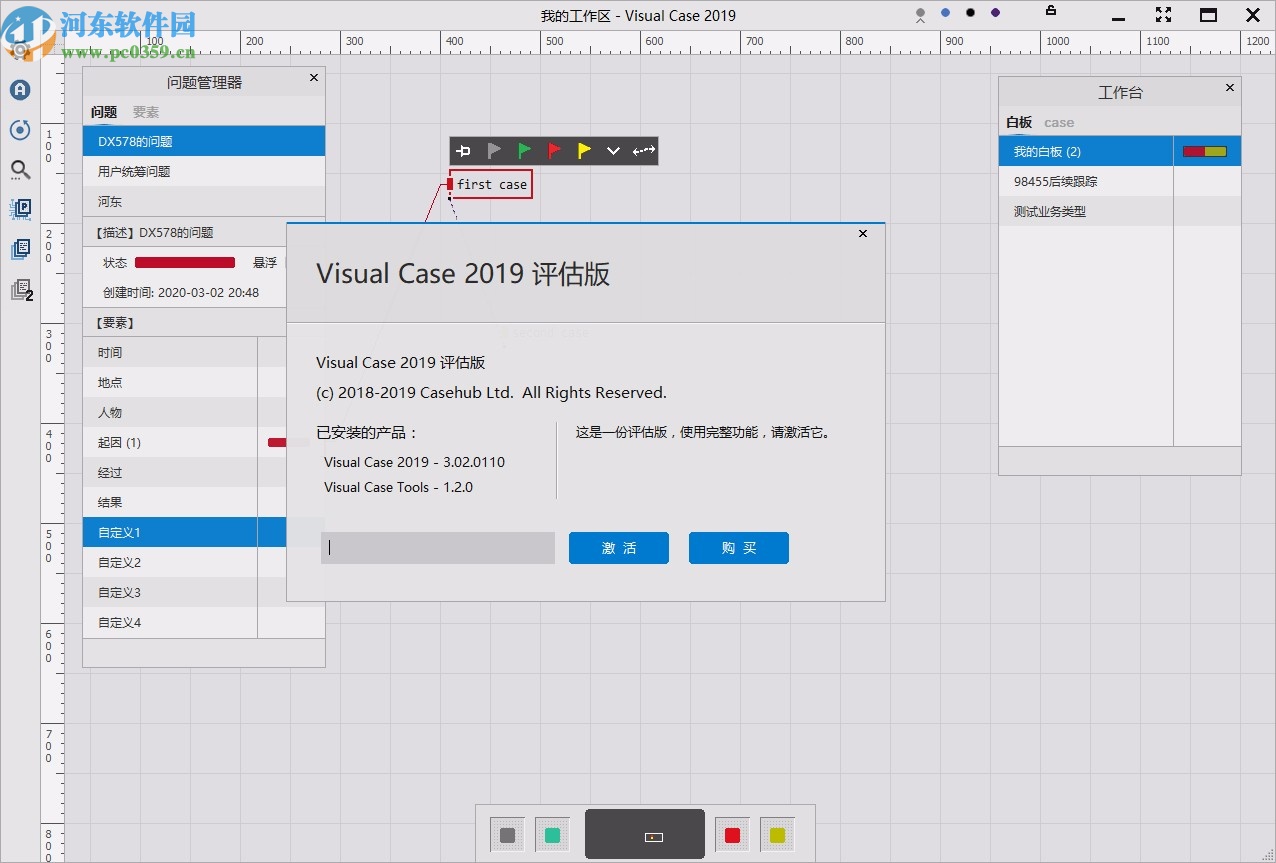Highlight 我的白板 (2) in the workbench
Viewport: 1276px width, 863px height.
pyautogui.click(x=1086, y=151)
